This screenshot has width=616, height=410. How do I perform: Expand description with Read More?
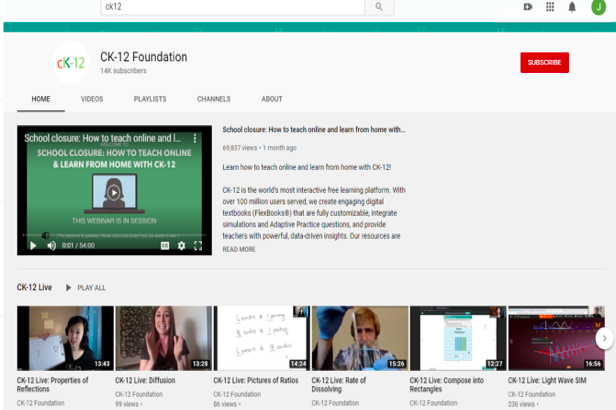coord(239,249)
